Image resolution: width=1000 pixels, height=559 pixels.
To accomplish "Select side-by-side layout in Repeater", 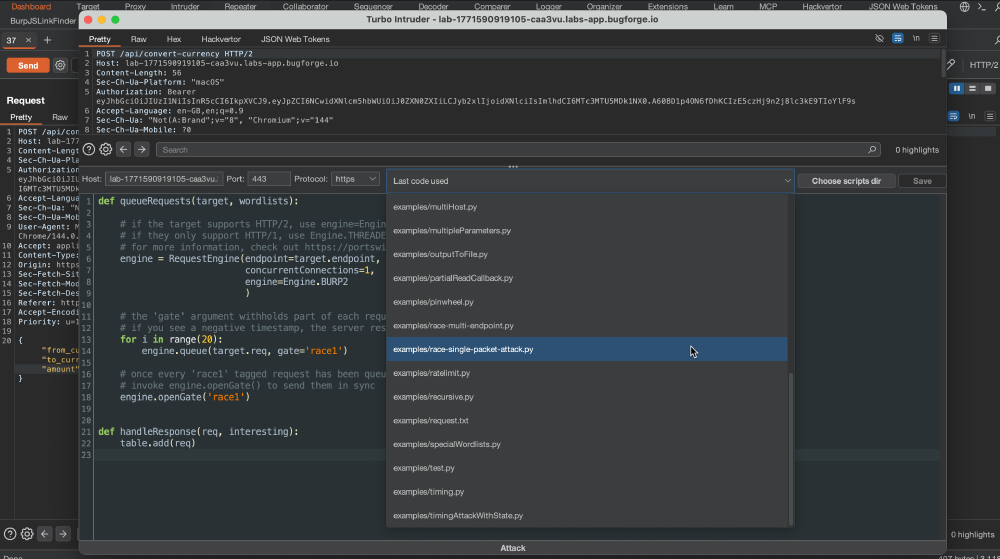I will 957,89.
